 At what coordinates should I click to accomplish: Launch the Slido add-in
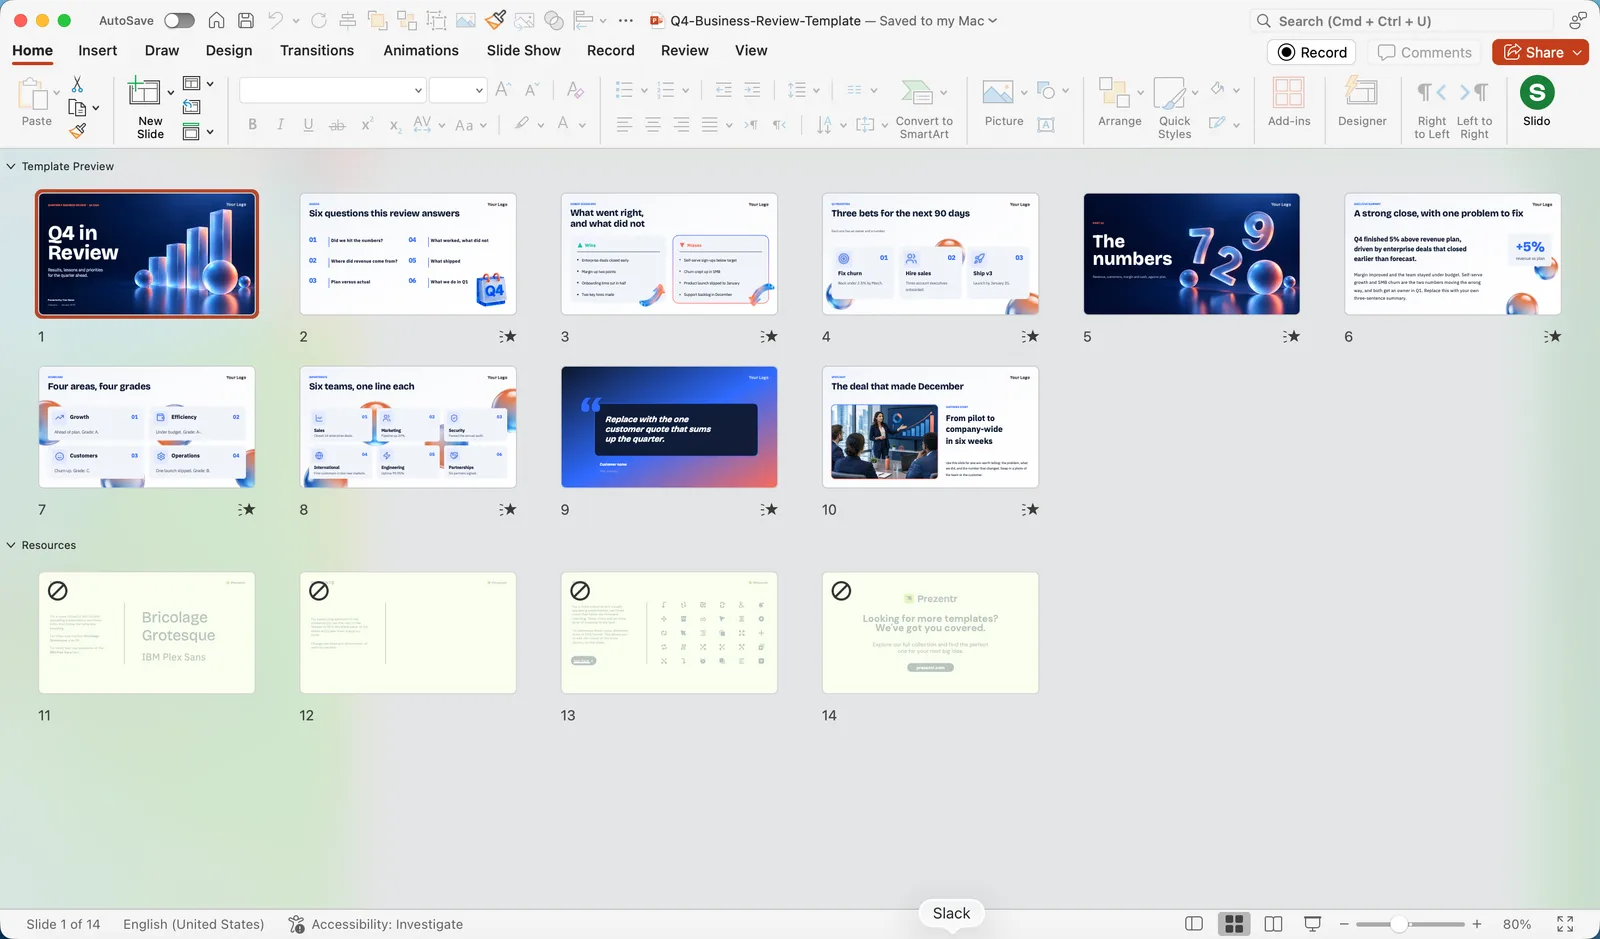click(1537, 103)
